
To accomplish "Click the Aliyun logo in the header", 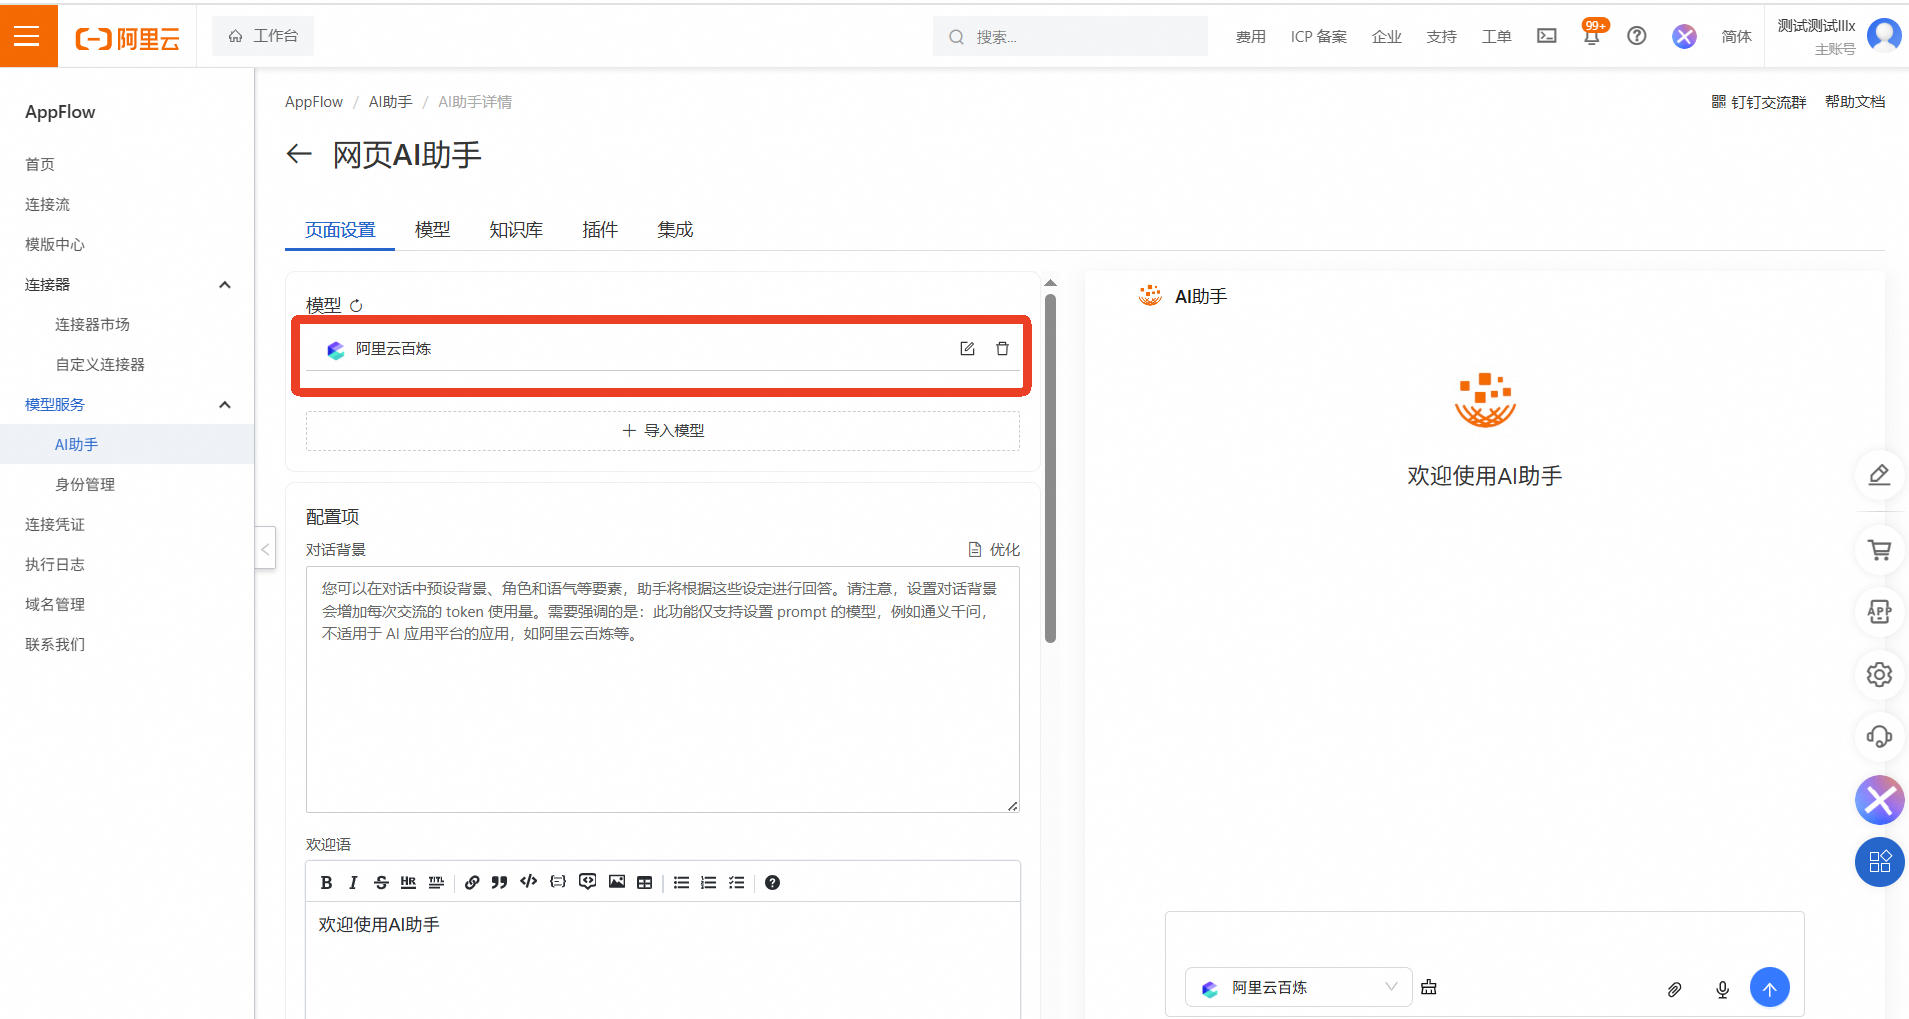I will point(128,38).
